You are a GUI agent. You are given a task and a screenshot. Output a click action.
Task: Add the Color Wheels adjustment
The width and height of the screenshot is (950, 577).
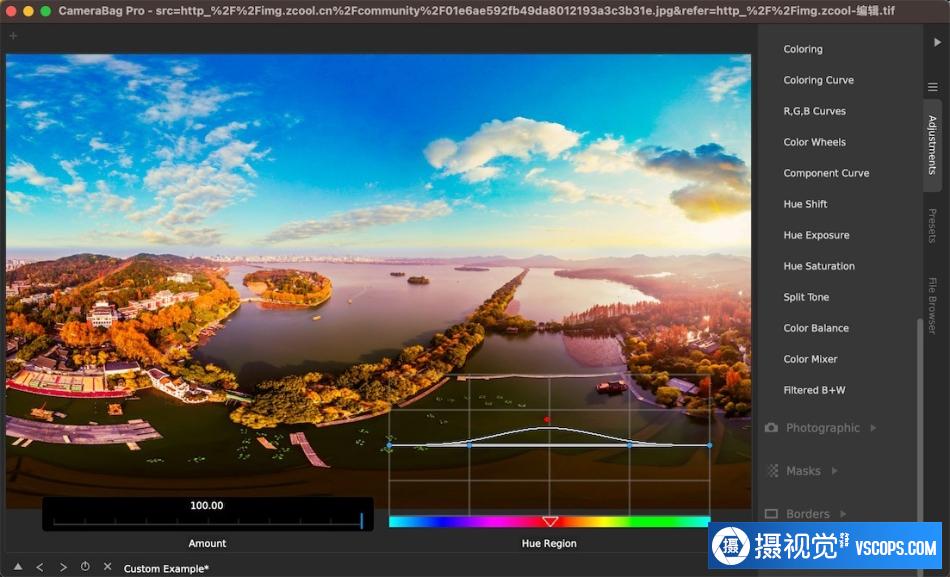[x=814, y=142]
